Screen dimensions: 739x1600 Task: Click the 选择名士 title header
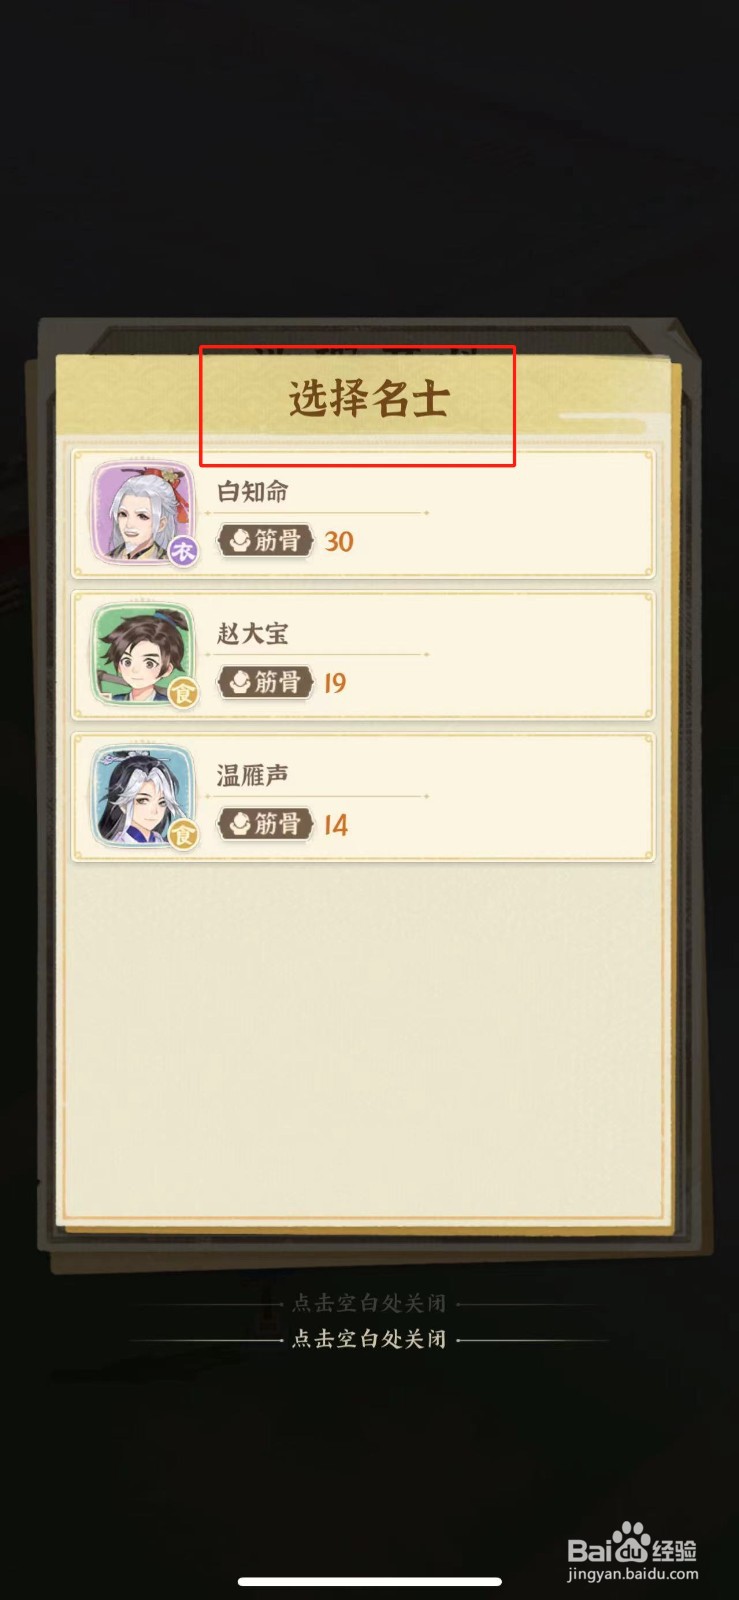[369, 399]
